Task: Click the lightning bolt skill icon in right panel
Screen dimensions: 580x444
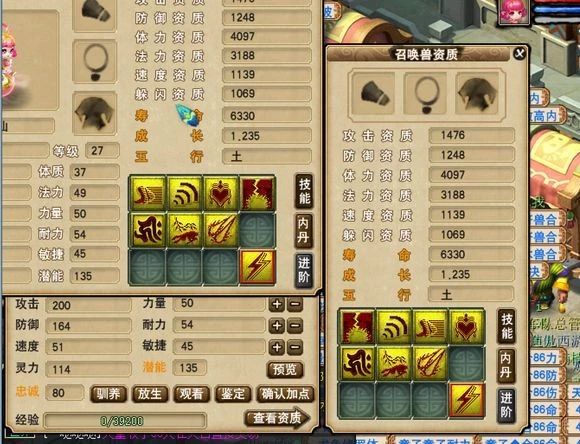Action: pos(466,400)
